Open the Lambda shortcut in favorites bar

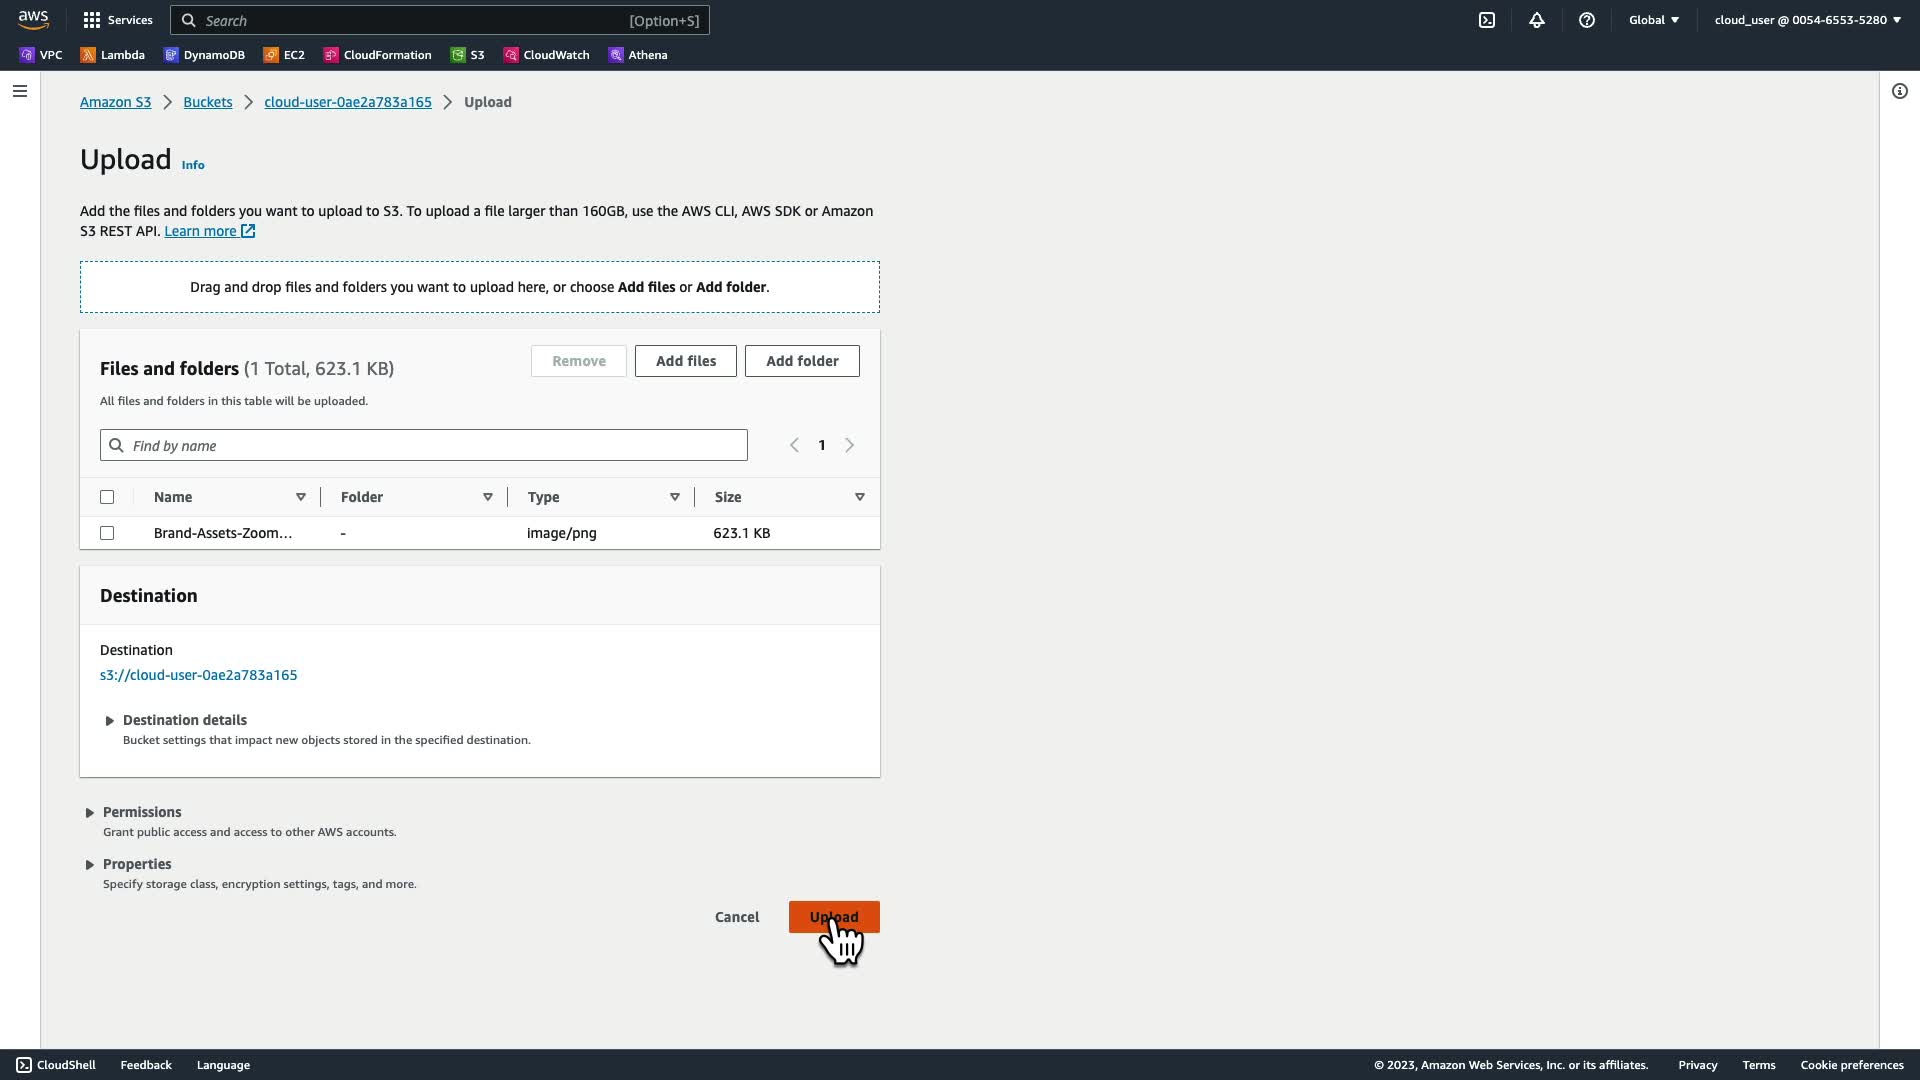[x=113, y=55]
